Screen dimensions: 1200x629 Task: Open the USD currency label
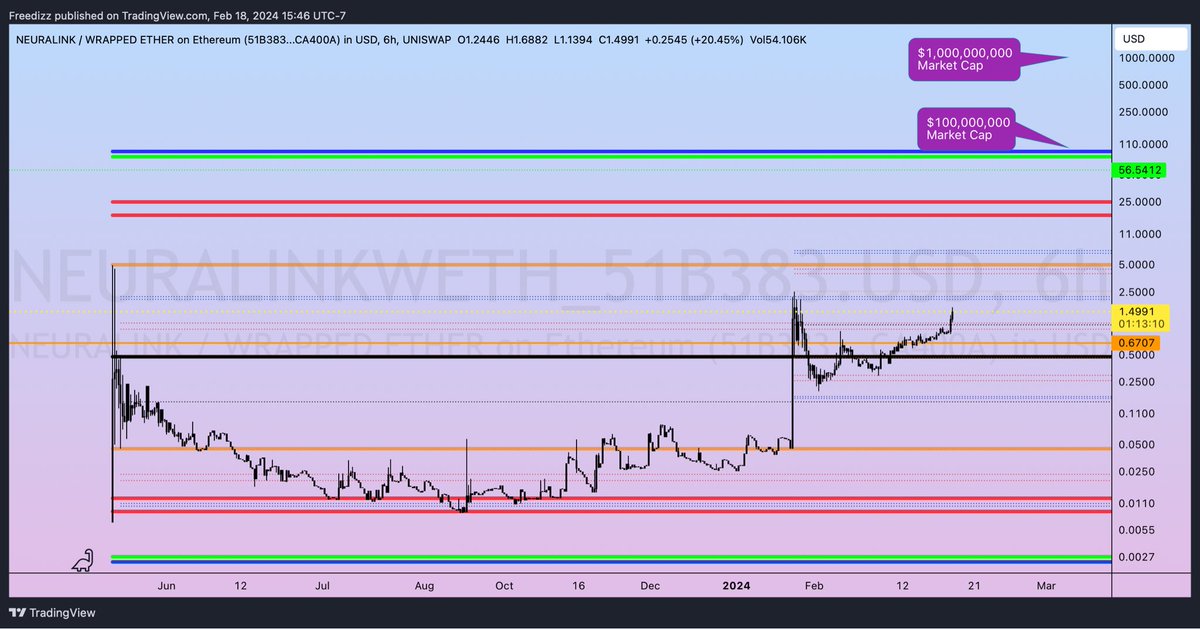1150,39
